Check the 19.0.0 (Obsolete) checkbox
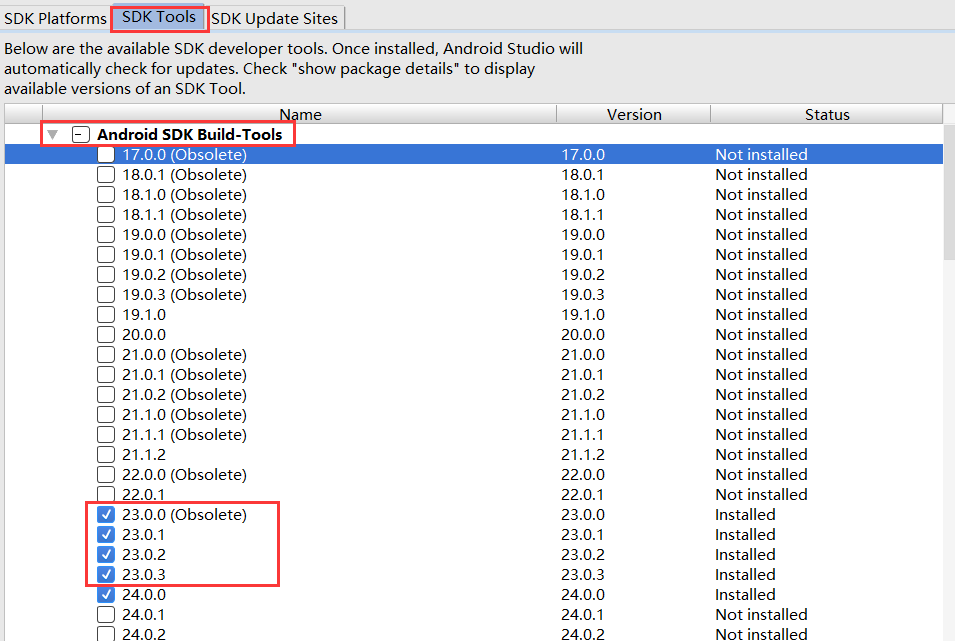The height and width of the screenshot is (641, 955). (106, 235)
